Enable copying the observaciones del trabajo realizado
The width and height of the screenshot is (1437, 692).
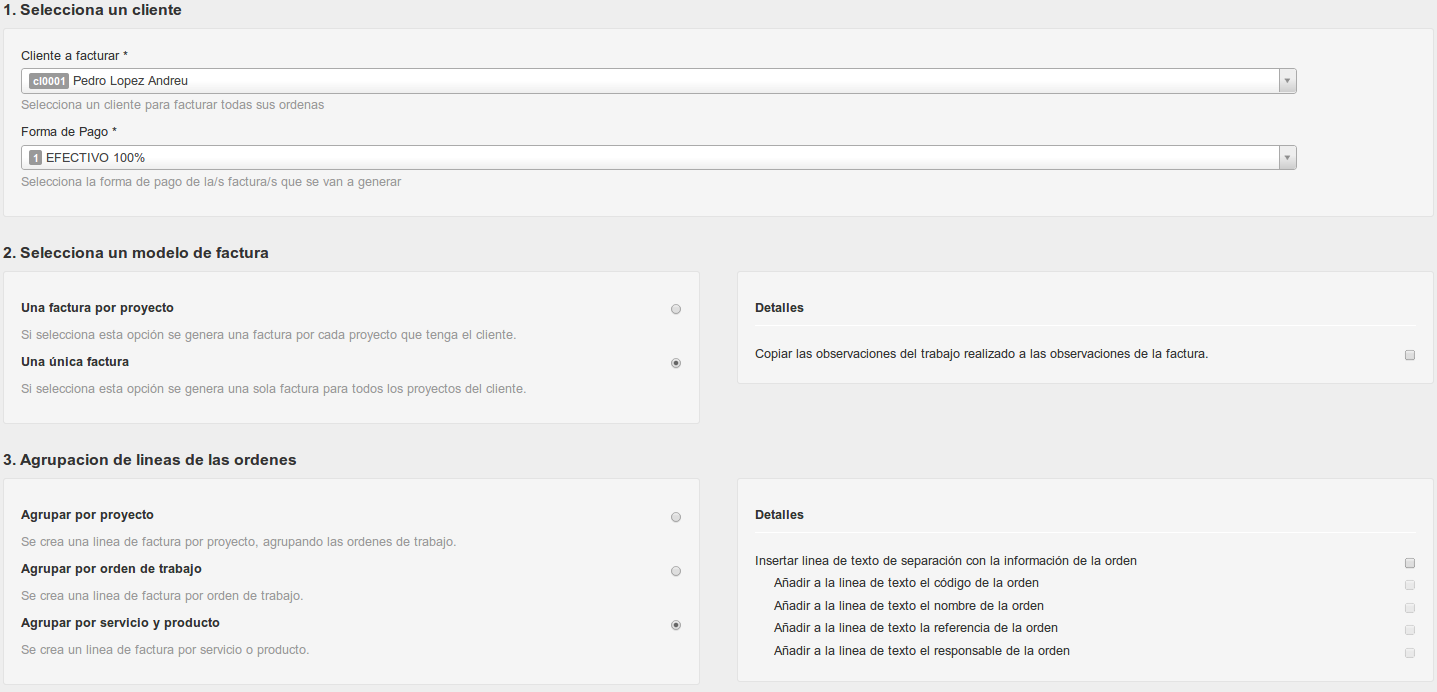coord(1410,355)
